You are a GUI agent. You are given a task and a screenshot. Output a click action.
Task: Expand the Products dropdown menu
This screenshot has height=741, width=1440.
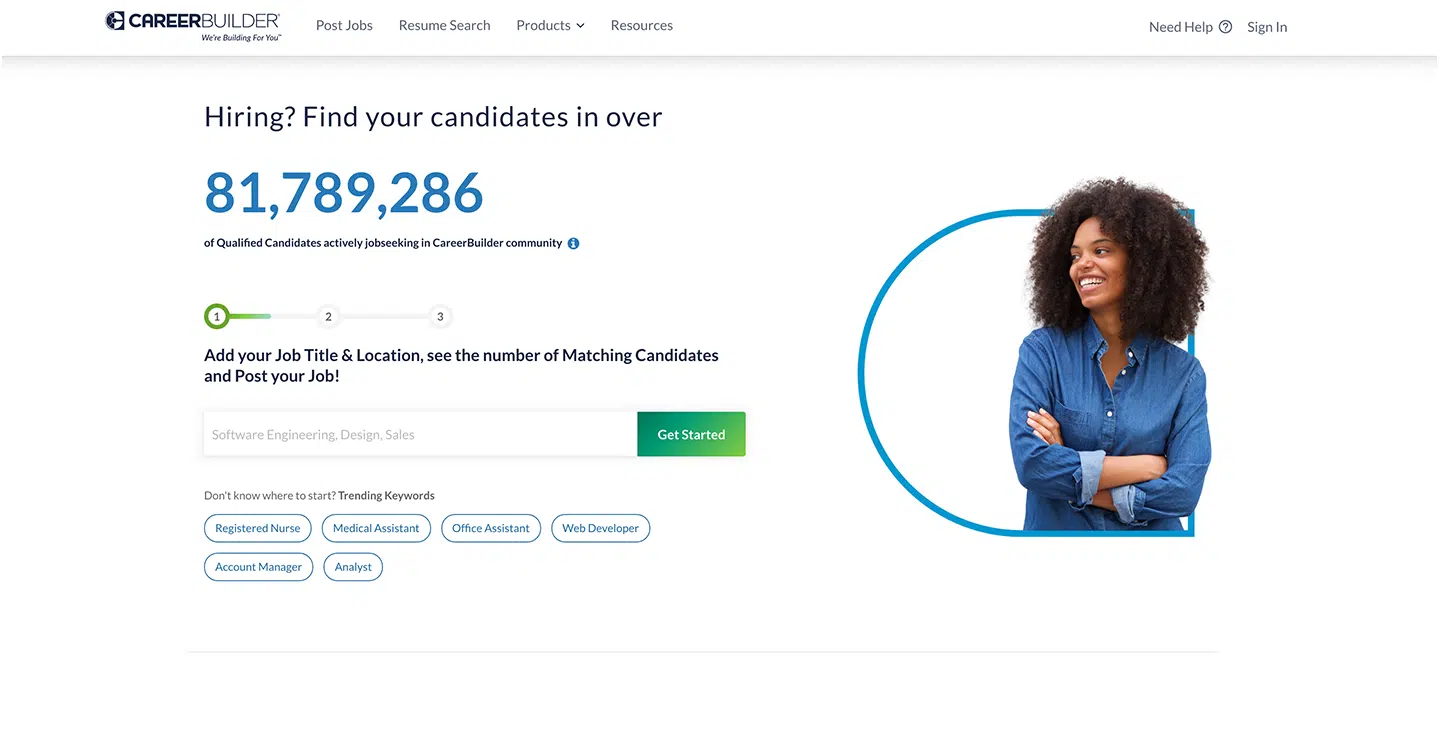[550, 25]
